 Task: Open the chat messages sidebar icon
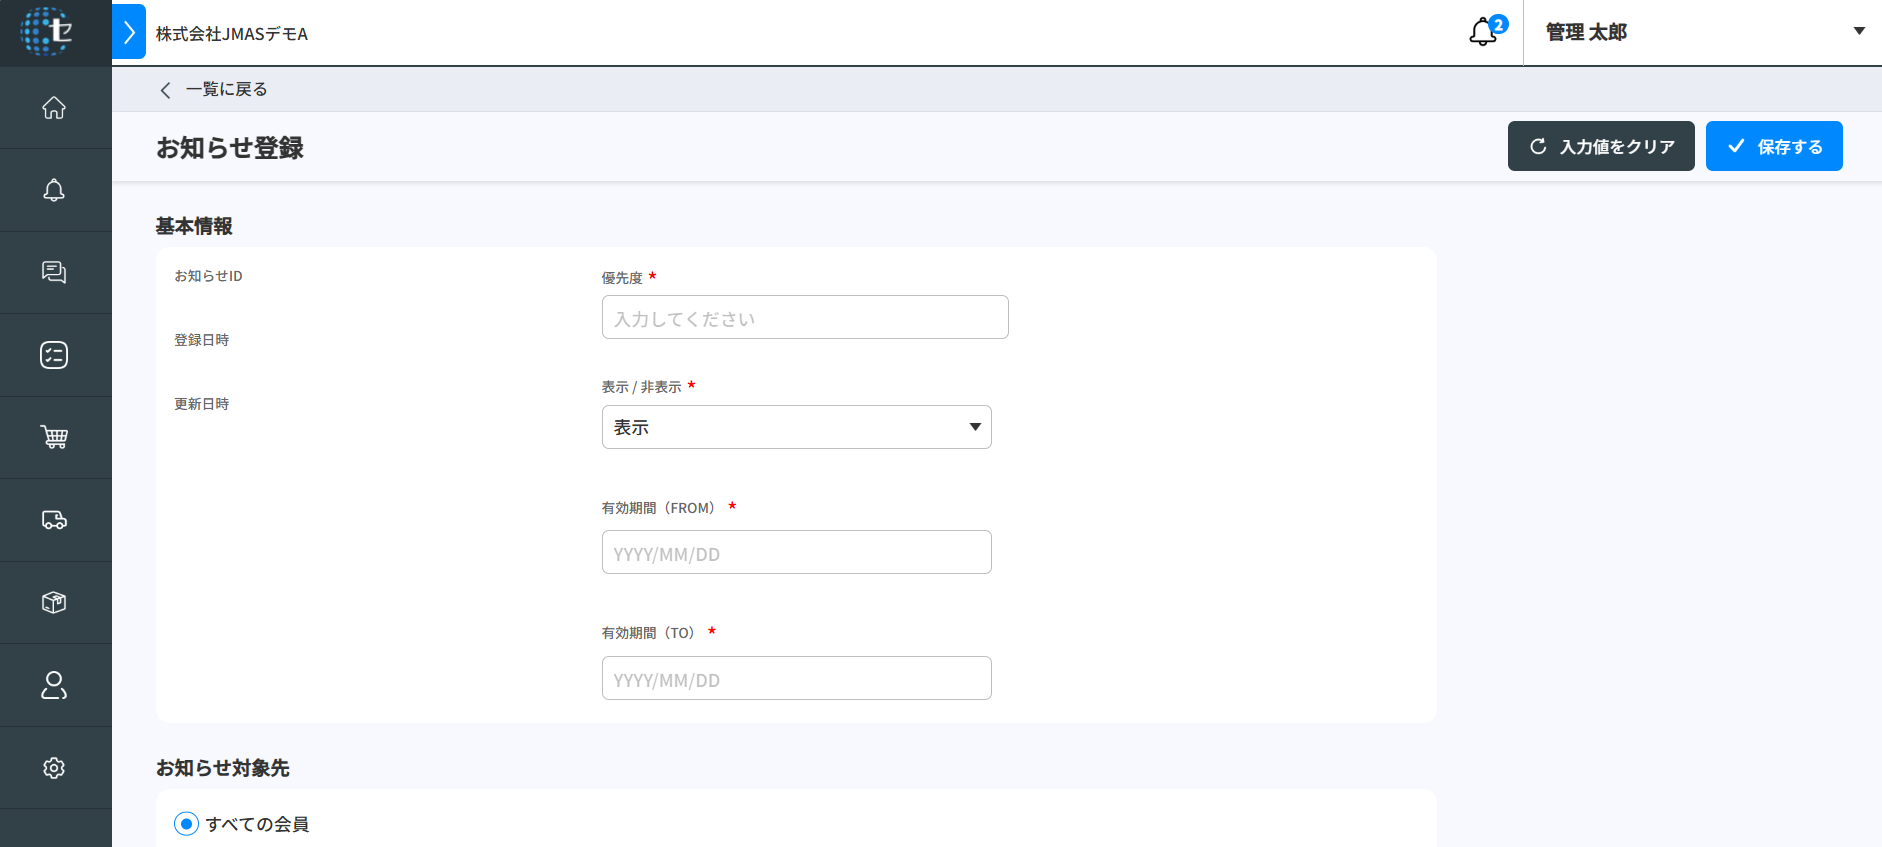click(54, 273)
